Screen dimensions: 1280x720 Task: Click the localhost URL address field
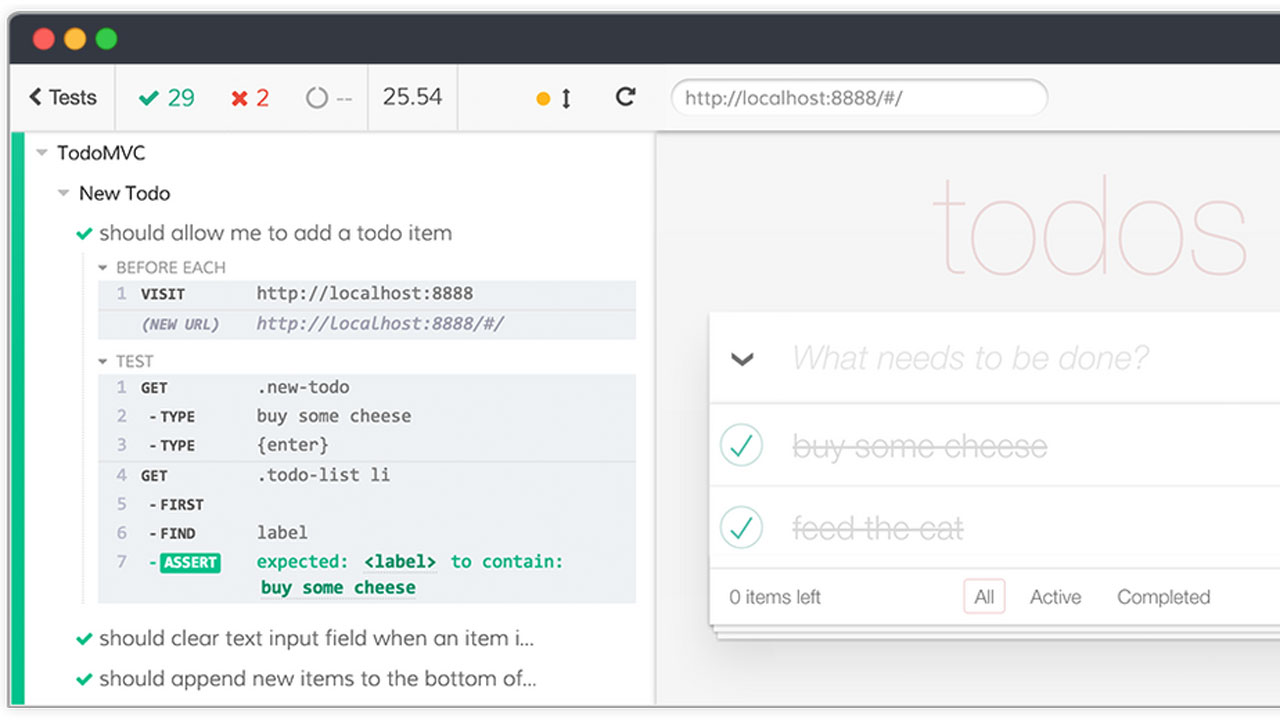[859, 98]
